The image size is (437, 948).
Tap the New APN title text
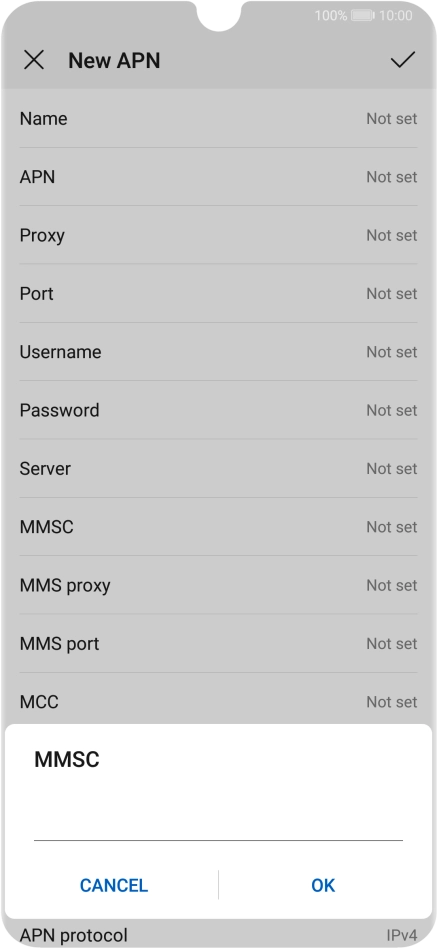(114, 60)
